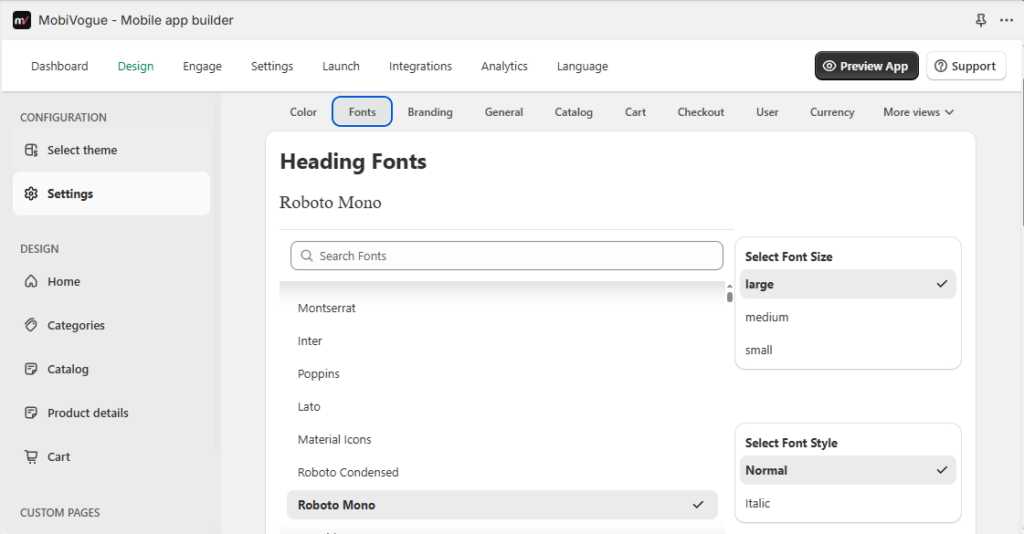This screenshot has height=534, width=1024.
Task: Switch to the Currency tab
Action: click(832, 112)
